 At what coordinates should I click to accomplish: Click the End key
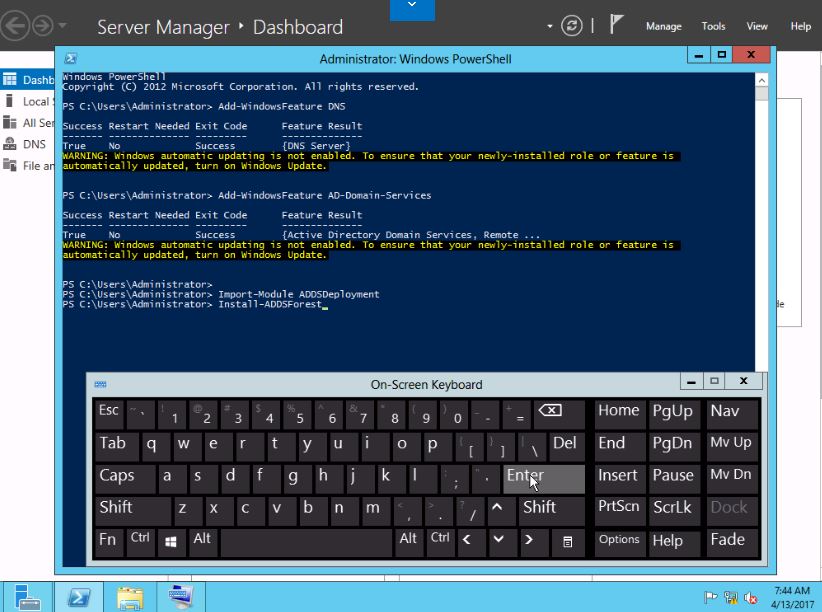pos(620,446)
